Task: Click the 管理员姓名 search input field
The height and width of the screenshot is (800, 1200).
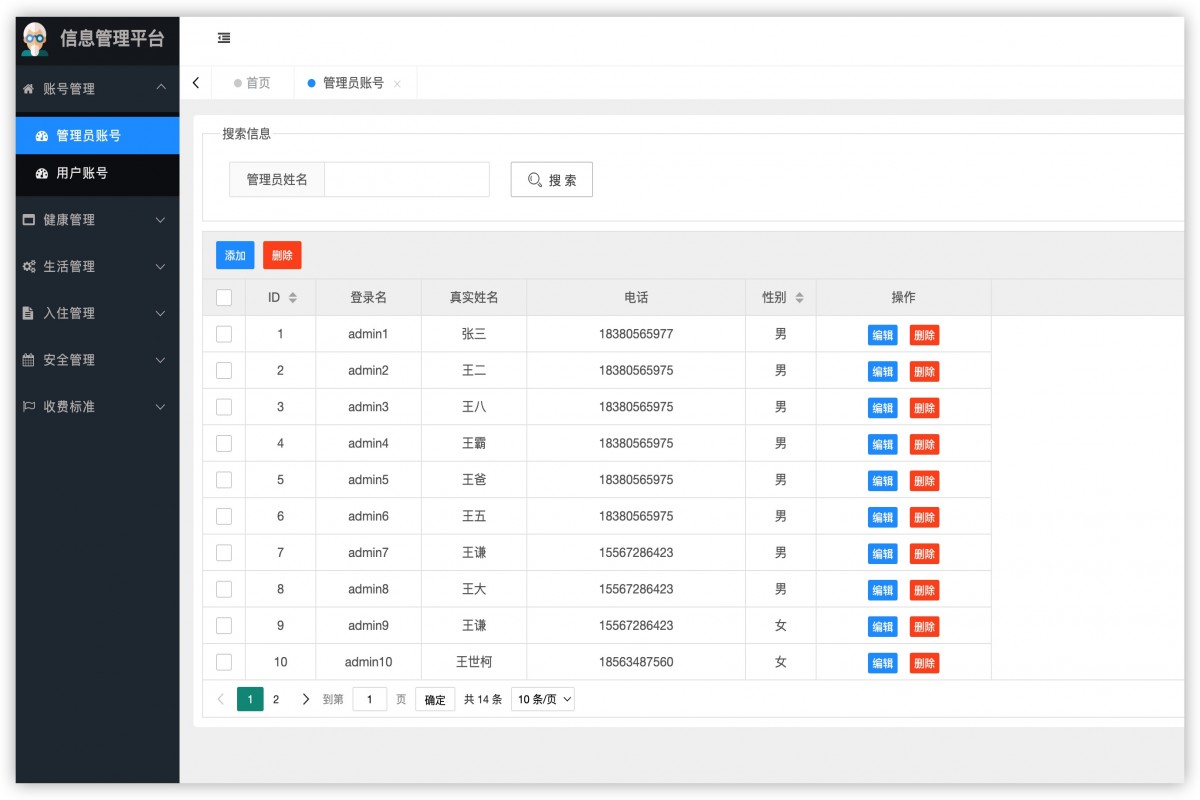Action: 406,179
